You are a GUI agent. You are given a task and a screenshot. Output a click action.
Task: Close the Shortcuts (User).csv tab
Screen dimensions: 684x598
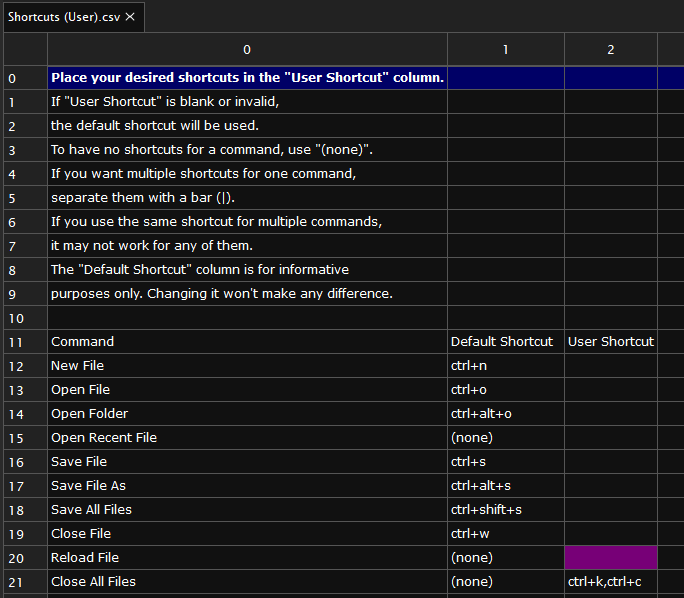click(x=130, y=17)
